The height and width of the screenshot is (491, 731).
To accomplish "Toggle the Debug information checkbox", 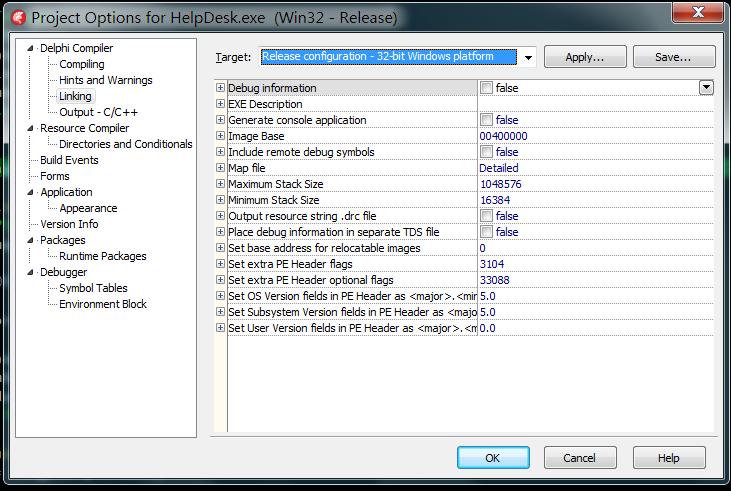I will tap(486, 88).
